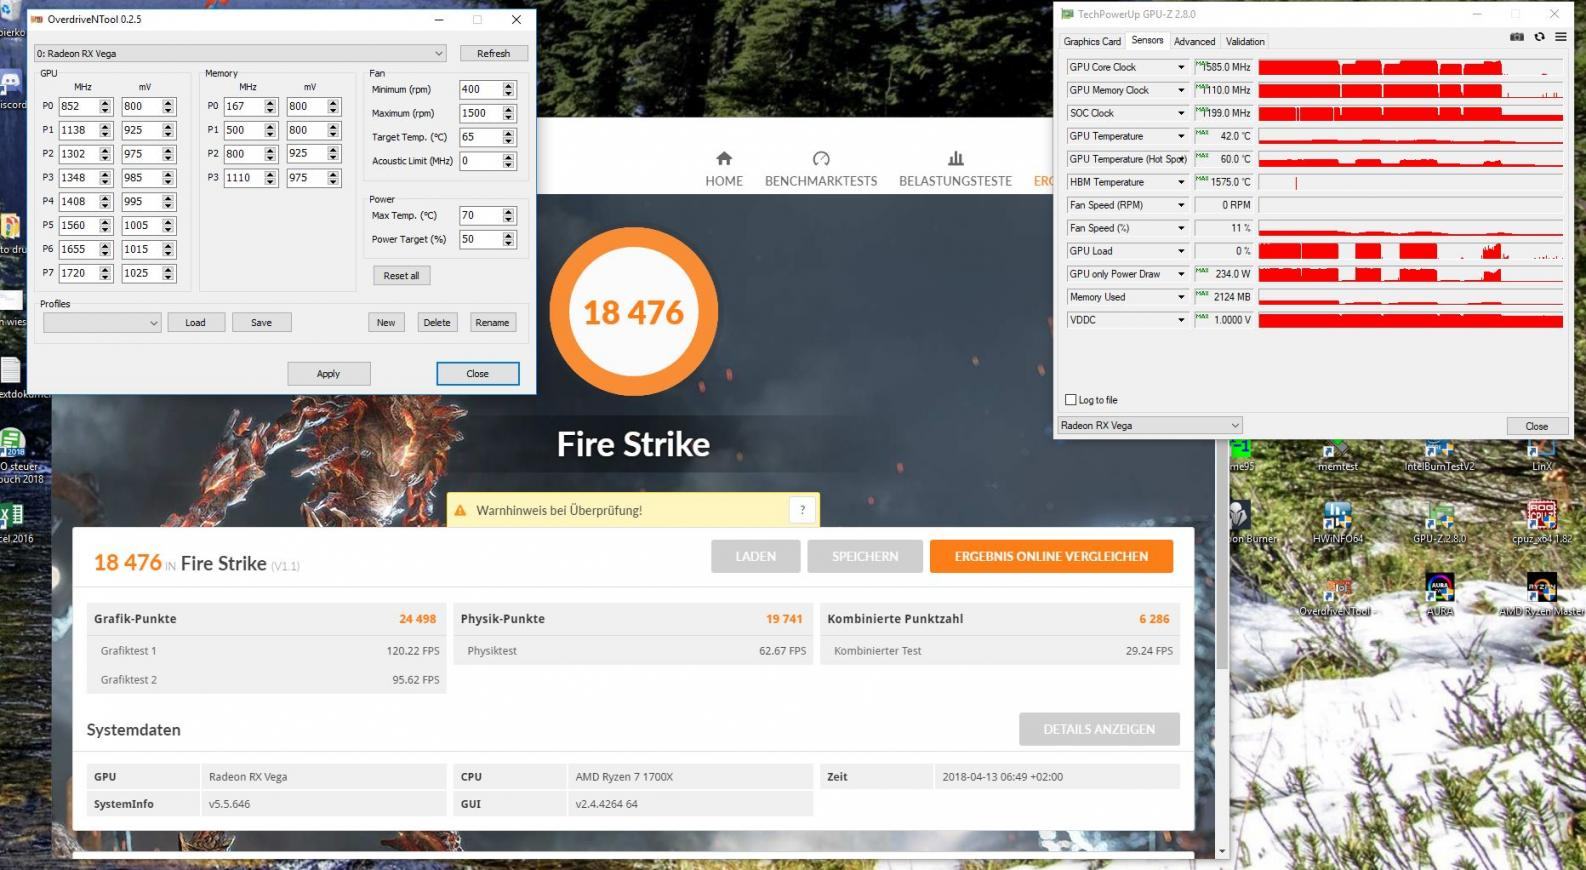The width and height of the screenshot is (1586, 870).
Task: Switch to the Graphics Card tab
Action: coord(1092,41)
